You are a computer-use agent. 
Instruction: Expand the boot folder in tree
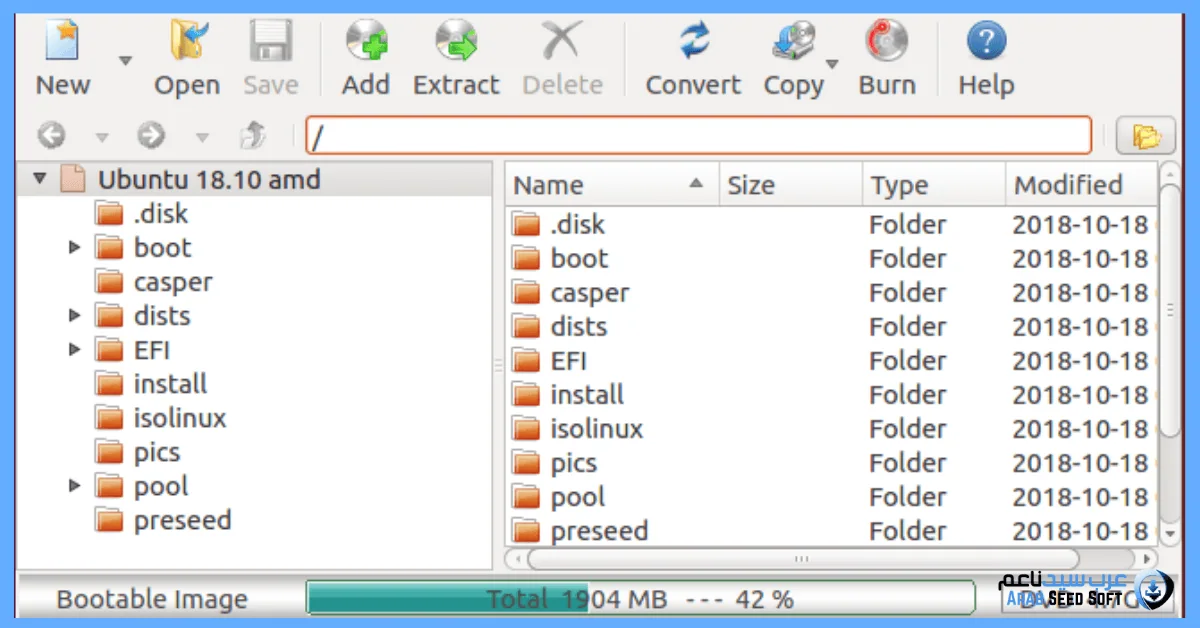click(x=75, y=247)
